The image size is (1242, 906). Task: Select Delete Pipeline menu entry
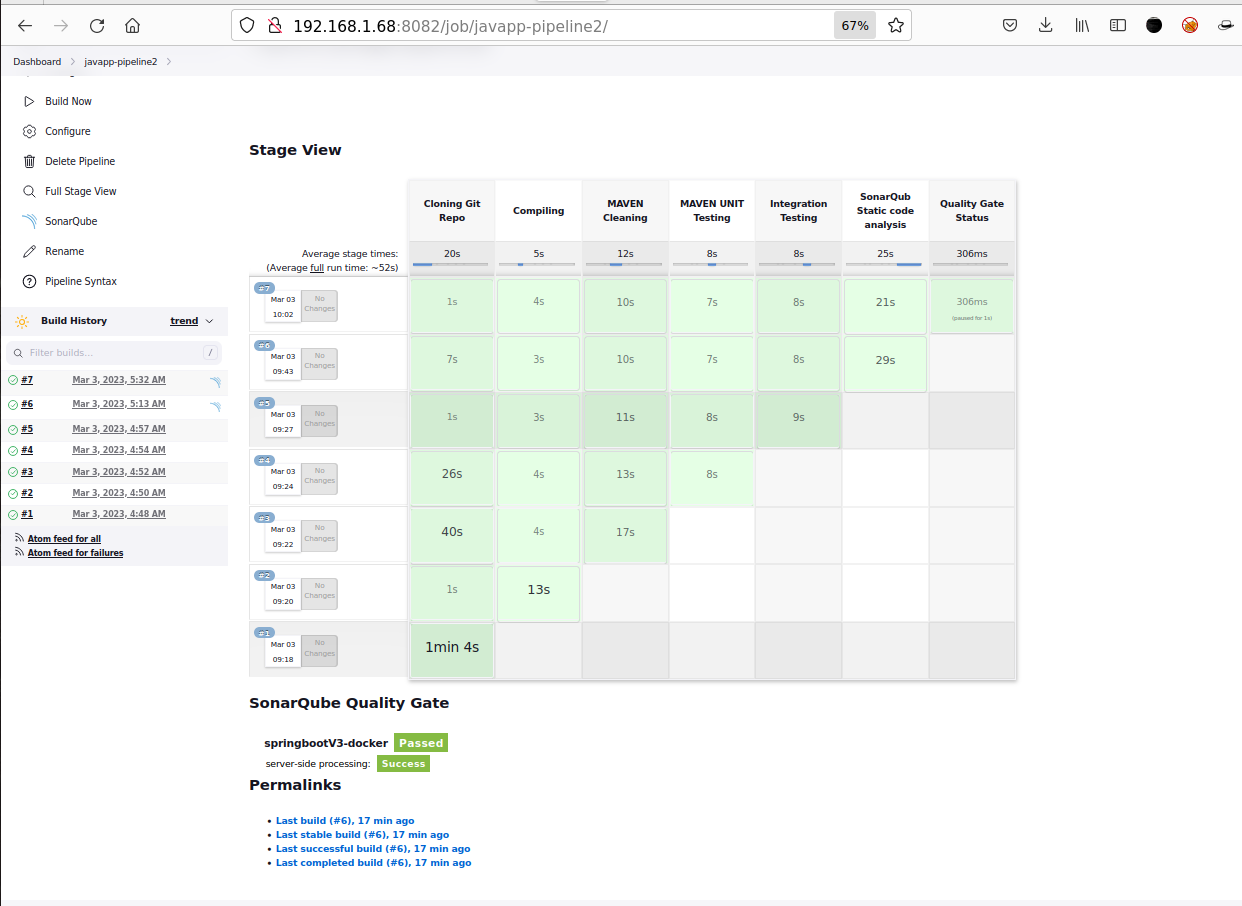point(80,161)
